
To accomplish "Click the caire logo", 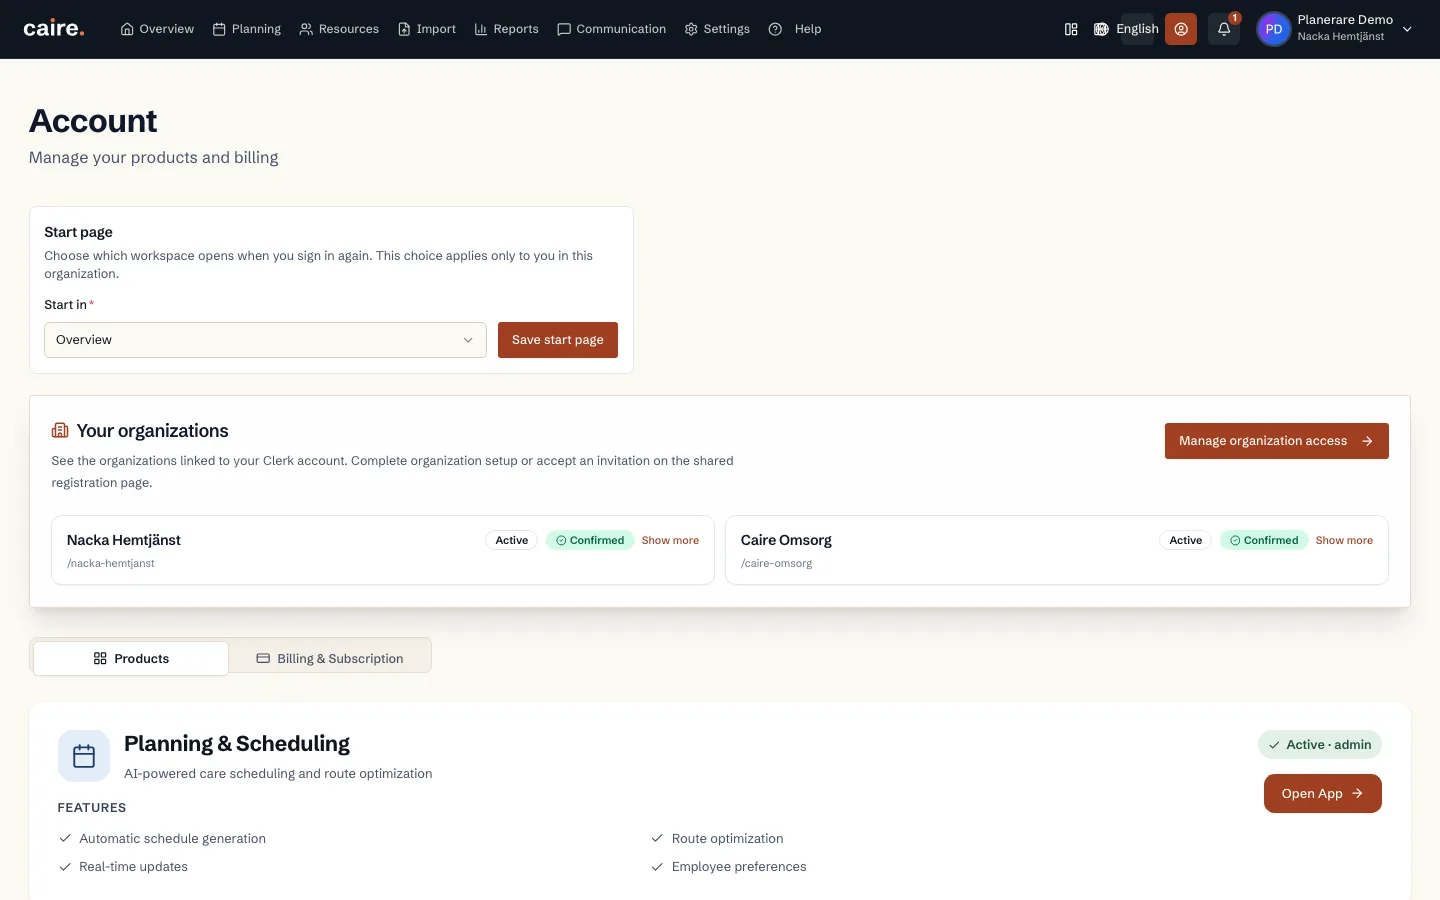I will (x=54, y=29).
